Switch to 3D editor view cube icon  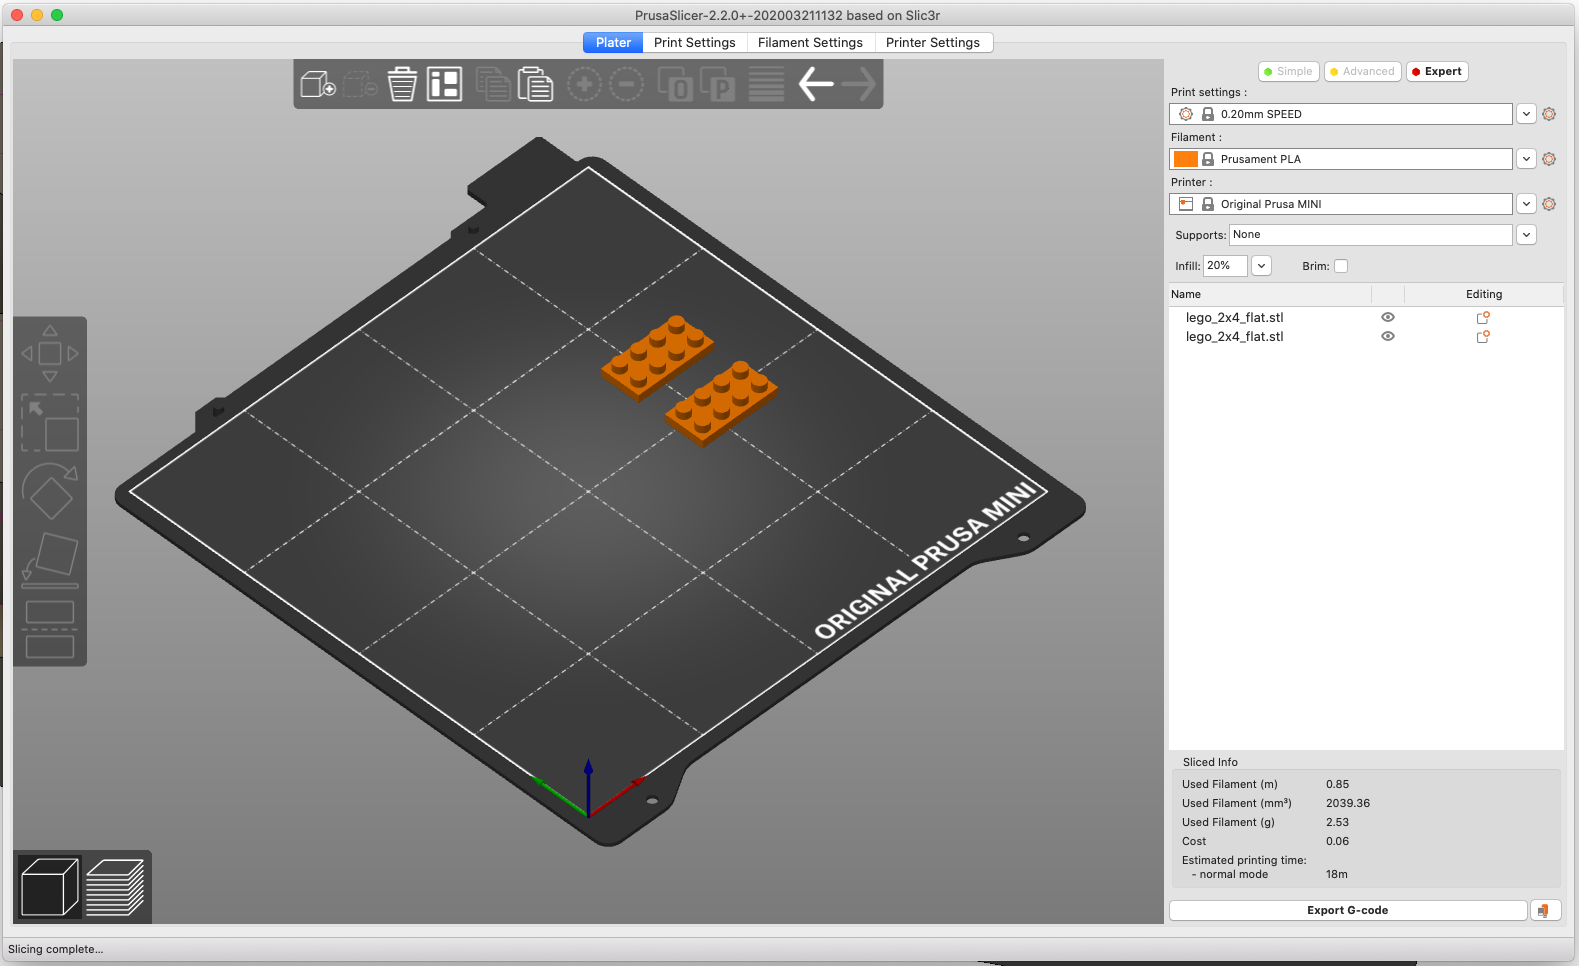point(50,887)
